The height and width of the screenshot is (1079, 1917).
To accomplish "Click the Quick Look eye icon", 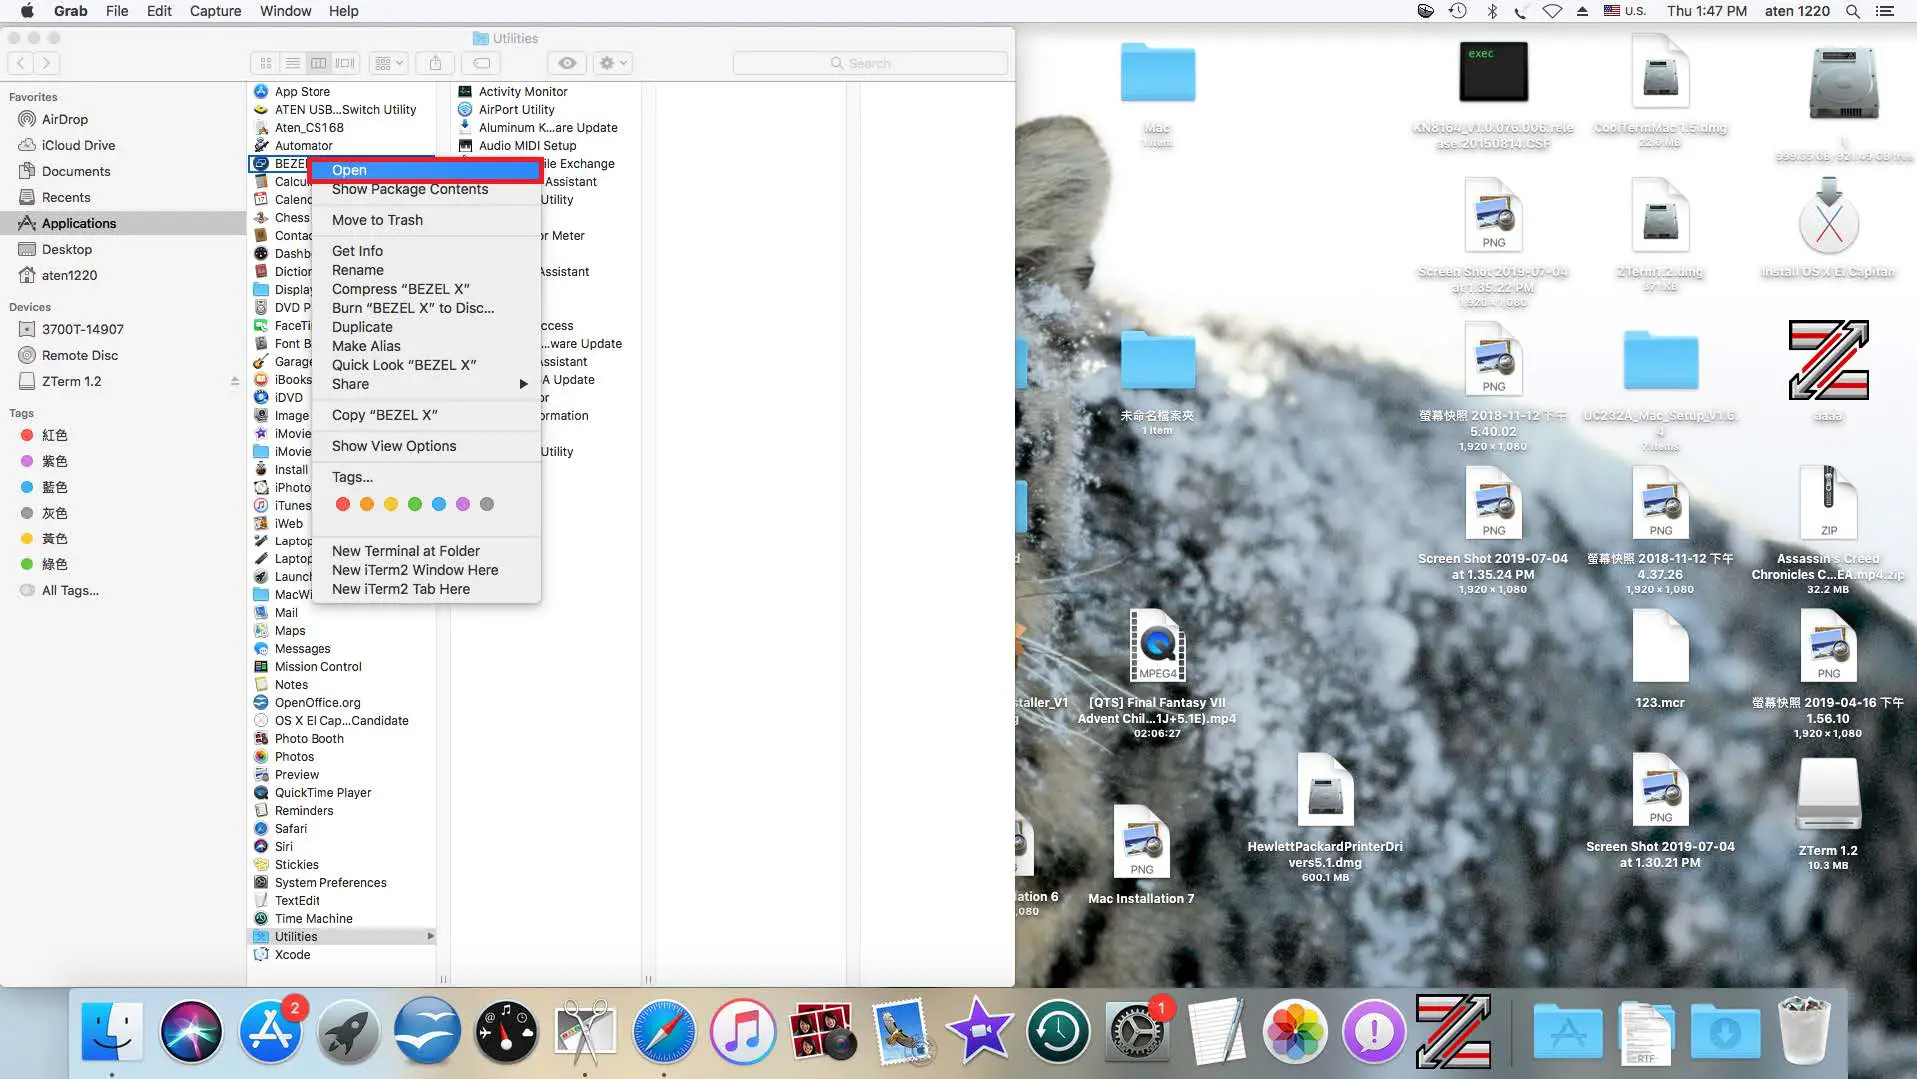I will click(x=567, y=62).
